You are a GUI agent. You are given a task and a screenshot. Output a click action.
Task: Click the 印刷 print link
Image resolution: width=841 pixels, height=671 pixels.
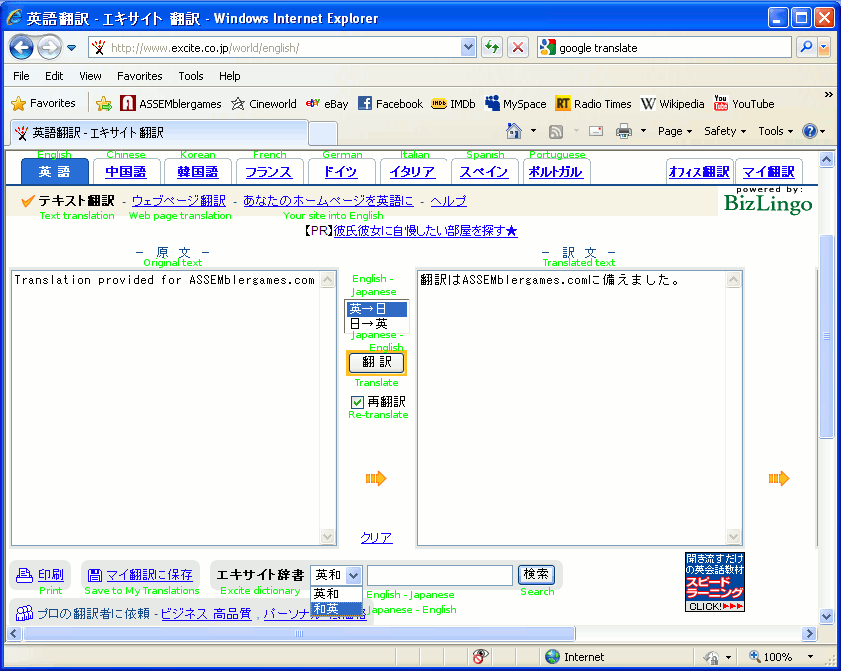pos(50,574)
